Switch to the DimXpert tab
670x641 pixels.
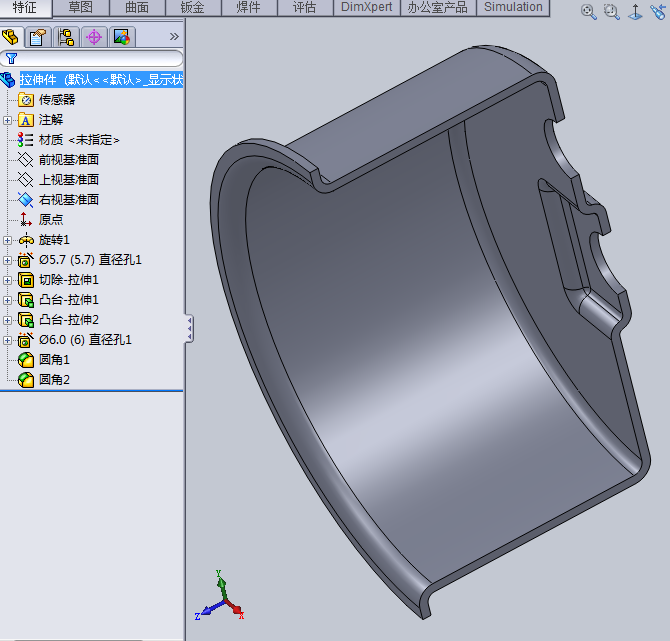pos(367,8)
